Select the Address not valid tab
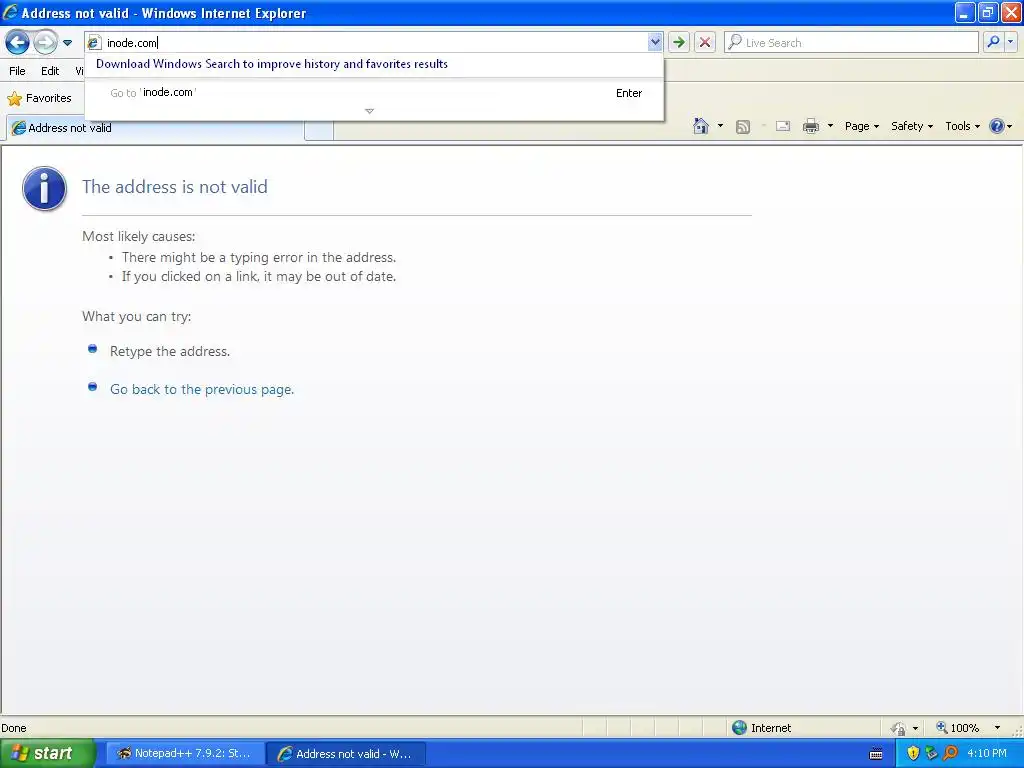The width and height of the screenshot is (1024, 768). coord(155,128)
